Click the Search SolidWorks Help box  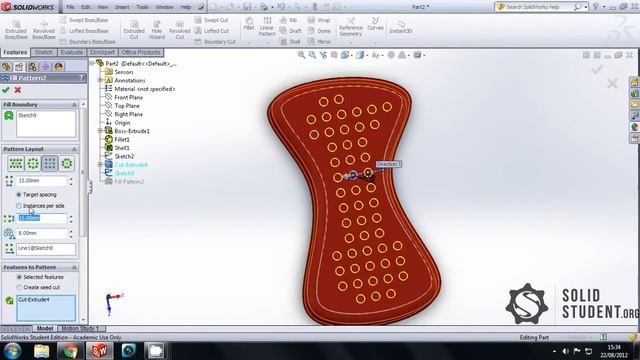(539, 7)
